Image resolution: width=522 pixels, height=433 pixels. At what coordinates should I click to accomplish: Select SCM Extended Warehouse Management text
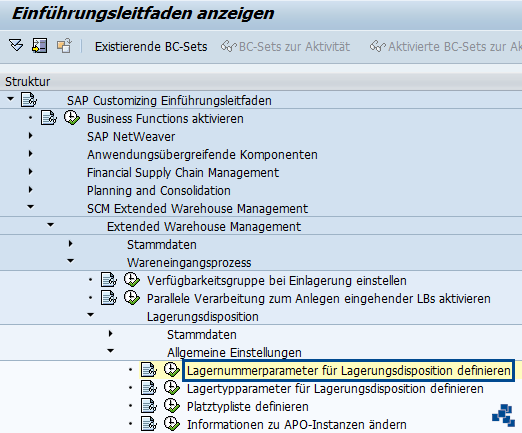coord(197,209)
